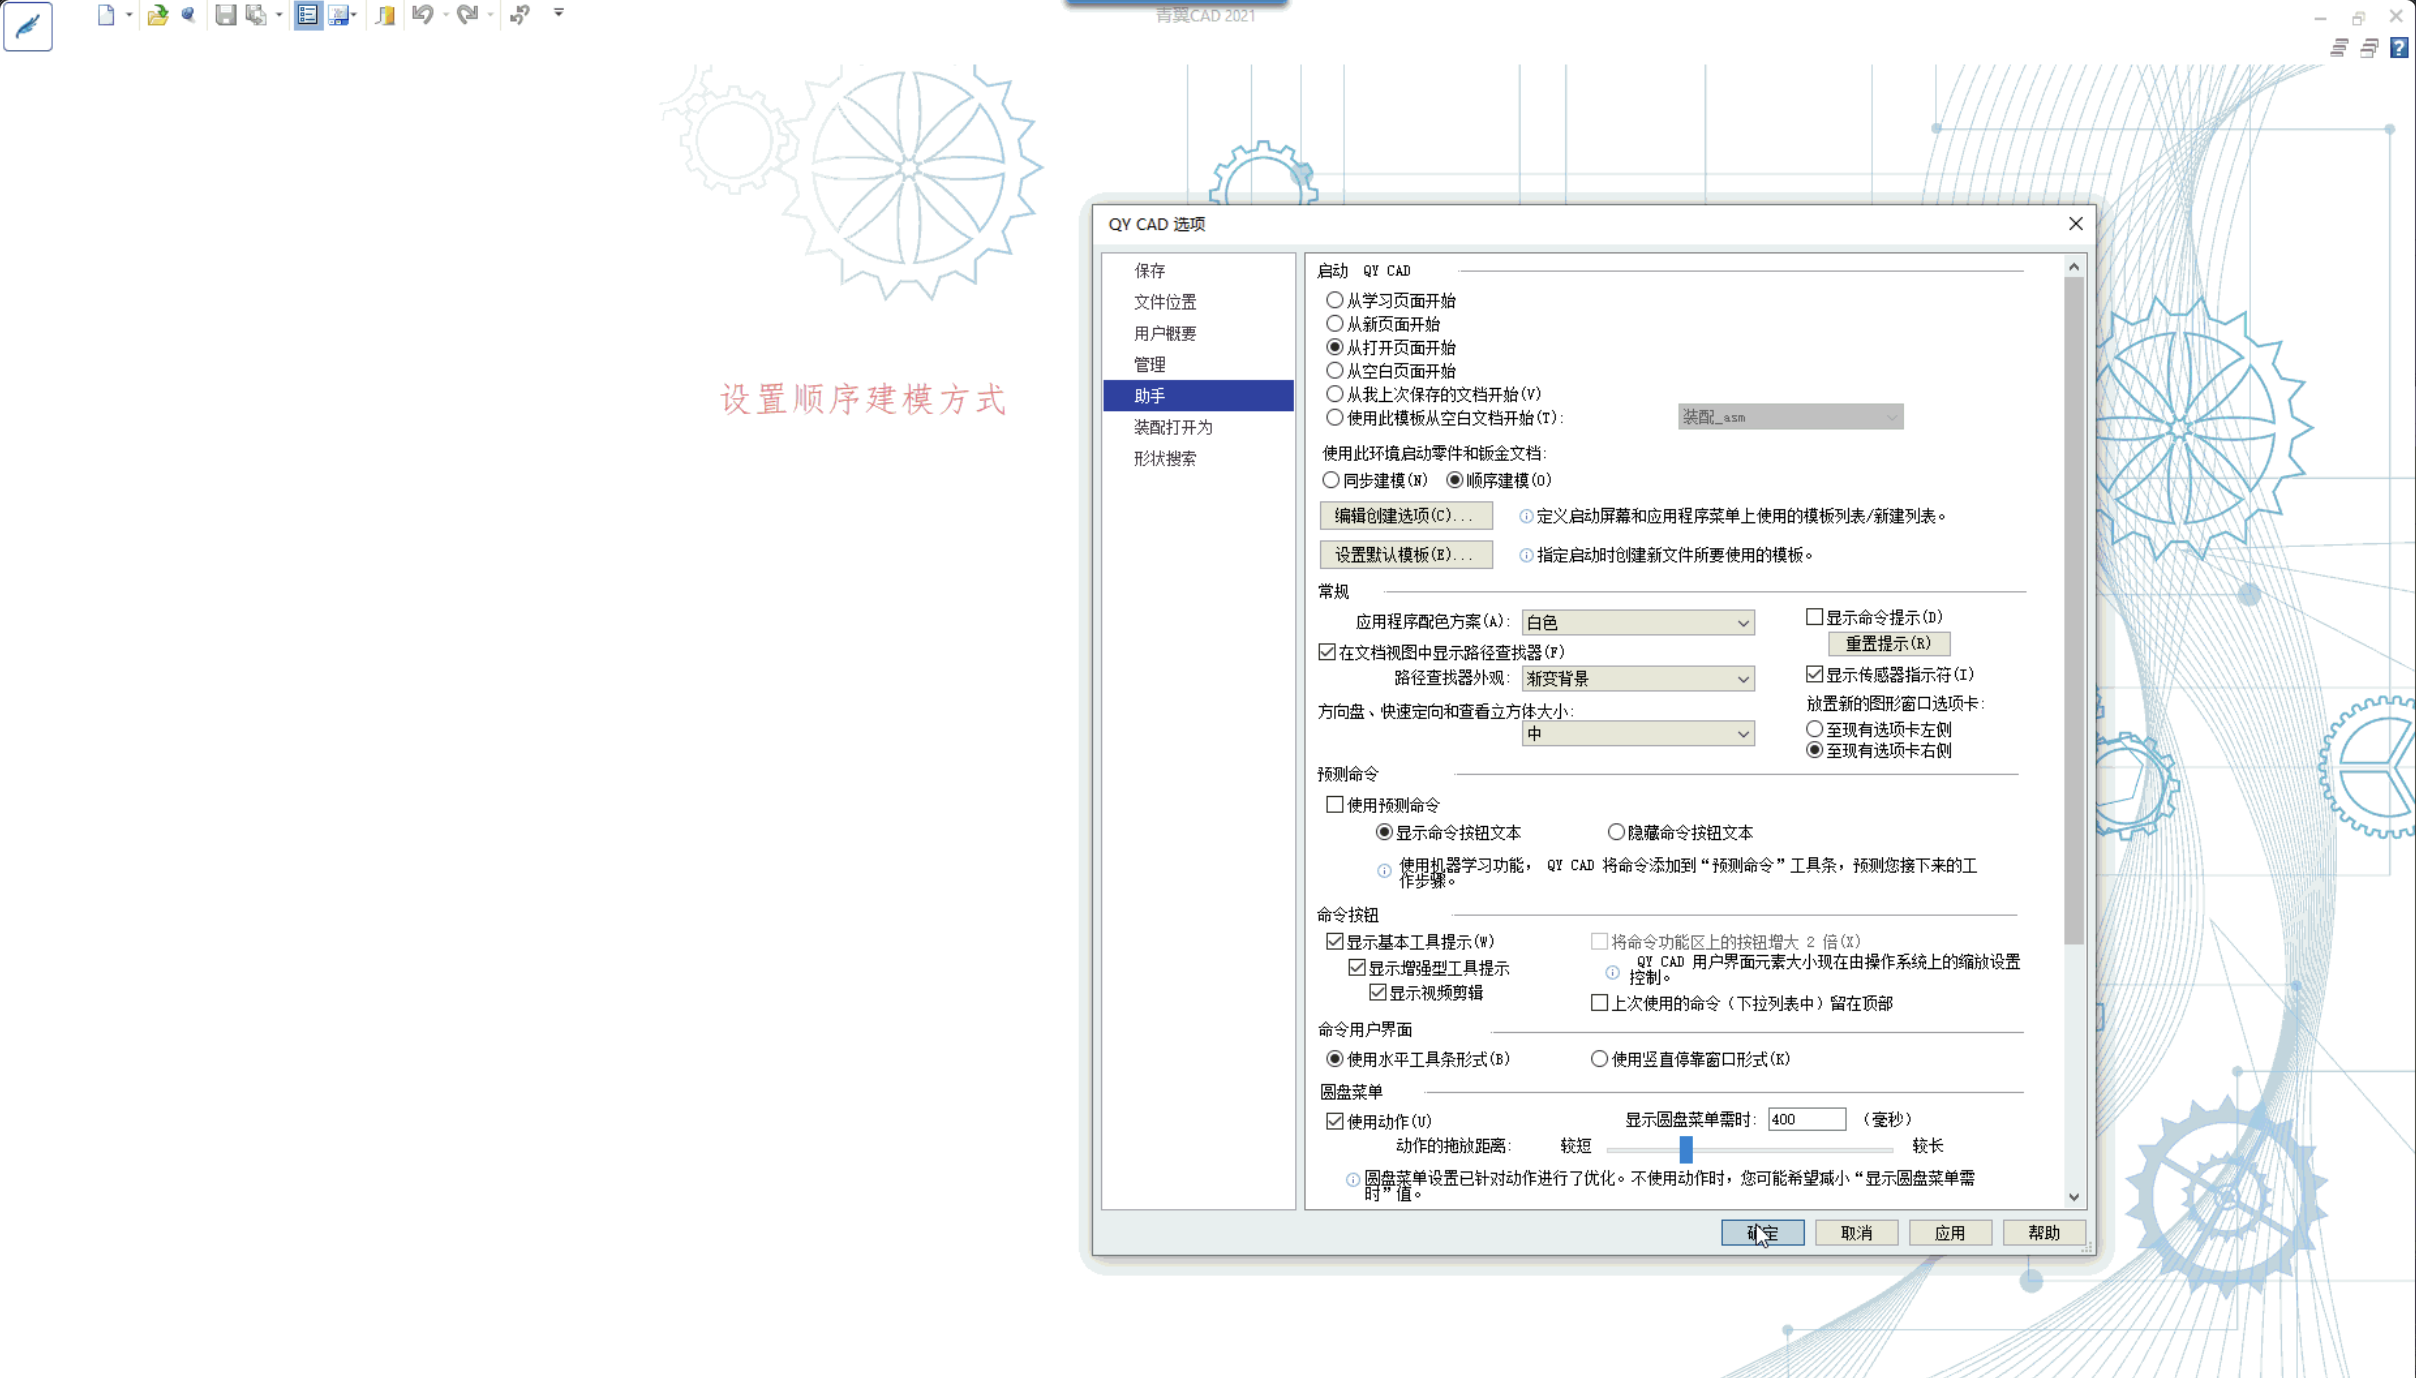
Task: Click the Open folder icon
Action: [158, 15]
